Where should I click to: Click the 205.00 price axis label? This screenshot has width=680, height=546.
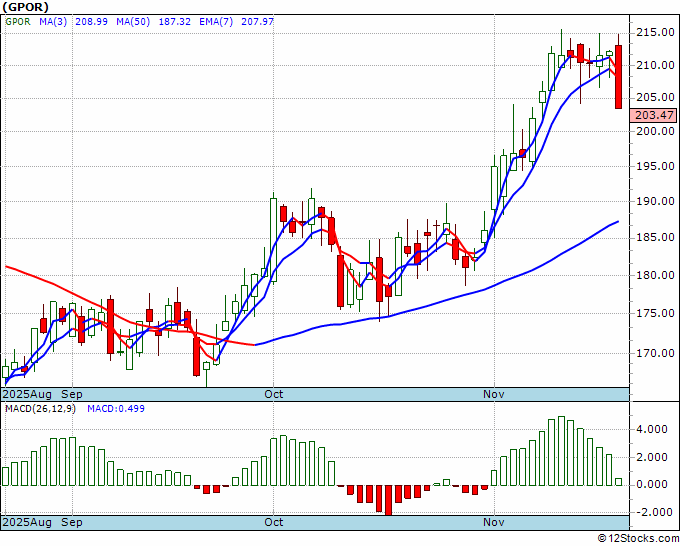click(655, 98)
